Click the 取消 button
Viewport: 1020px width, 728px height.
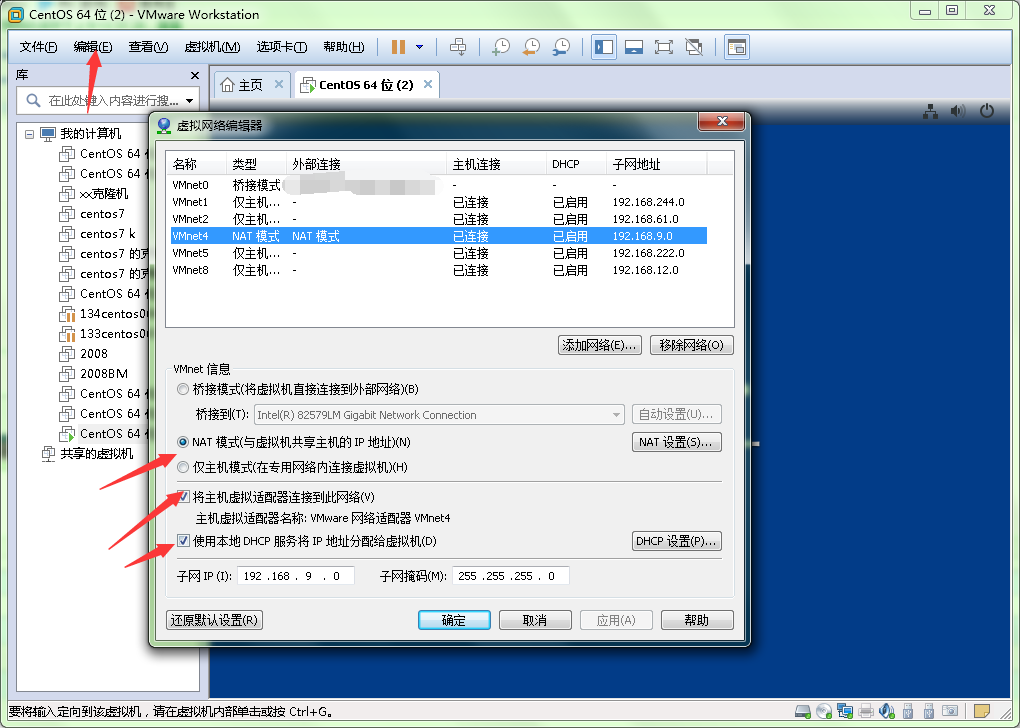pyautogui.click(x=535, y=620)
